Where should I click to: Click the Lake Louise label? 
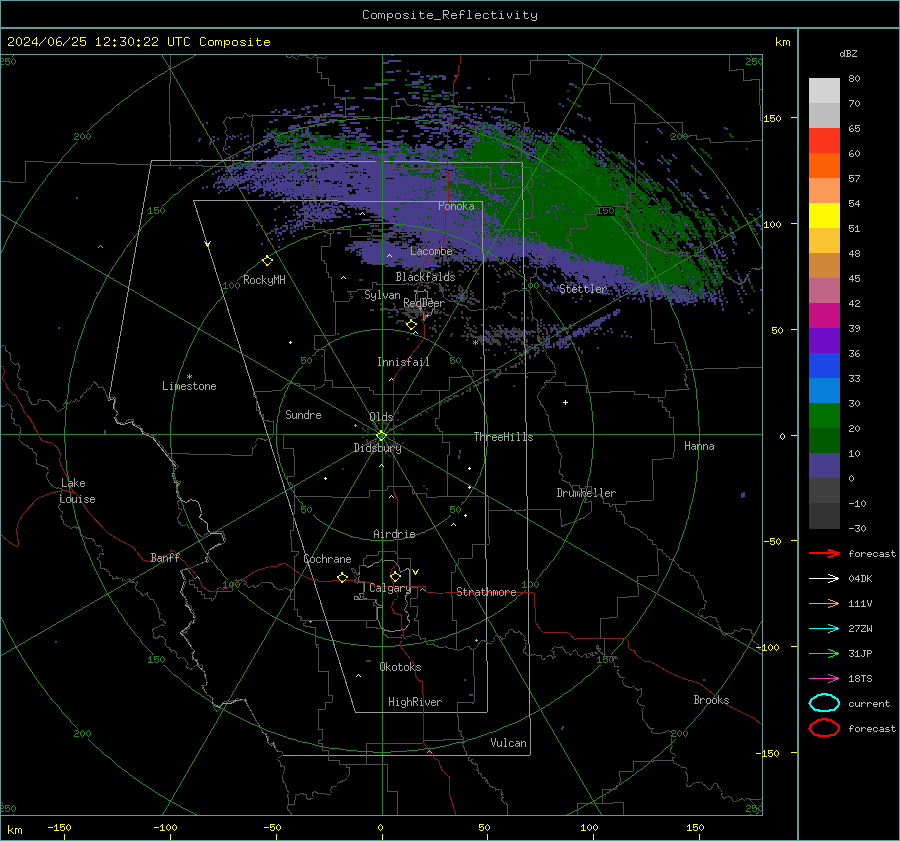click(77, 491)
